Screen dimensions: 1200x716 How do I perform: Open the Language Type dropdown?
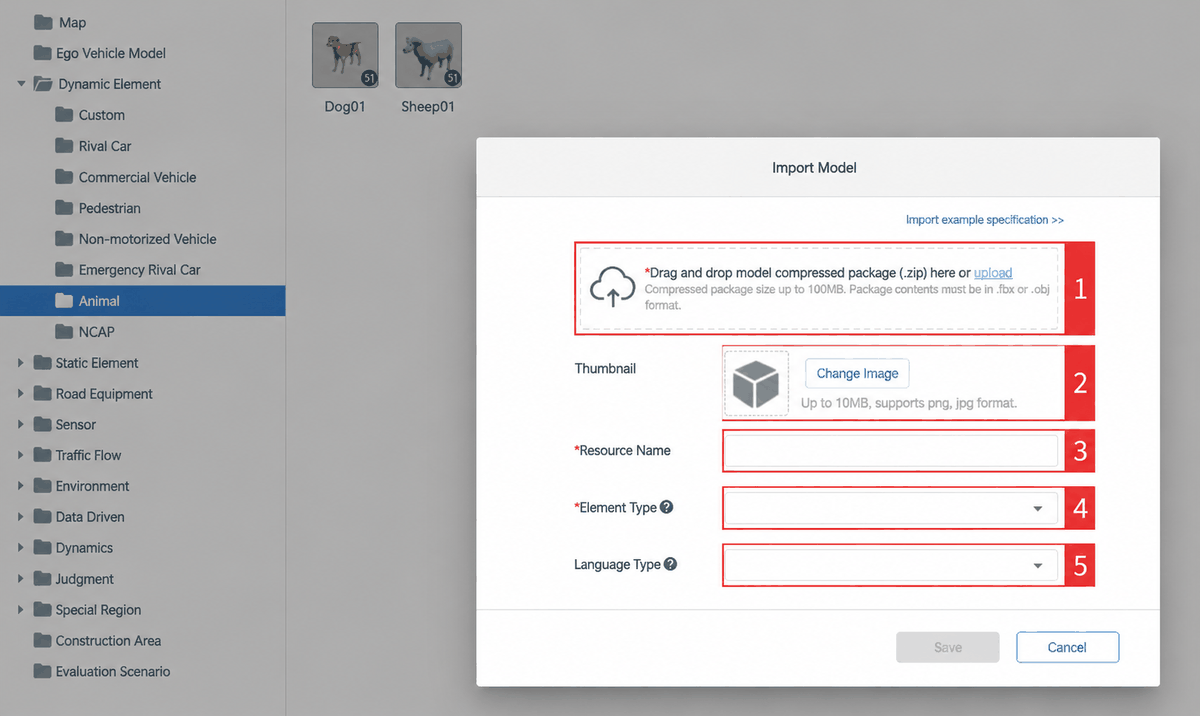[891, 565]
